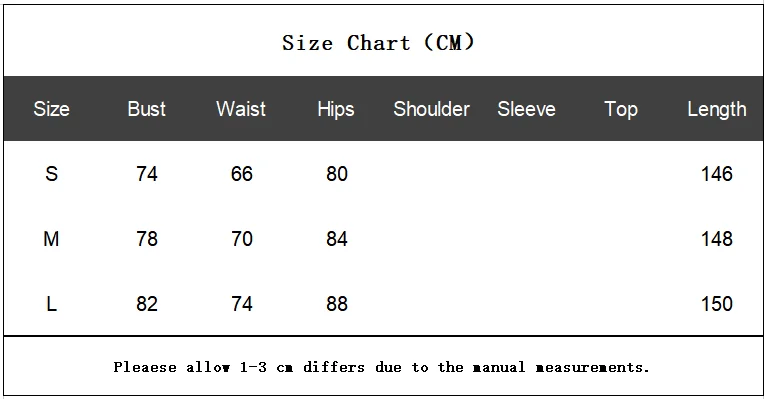Image resolution: width=767 pixels, height=399 pixels.
Task: Click the length value 146
Action: 717,174
